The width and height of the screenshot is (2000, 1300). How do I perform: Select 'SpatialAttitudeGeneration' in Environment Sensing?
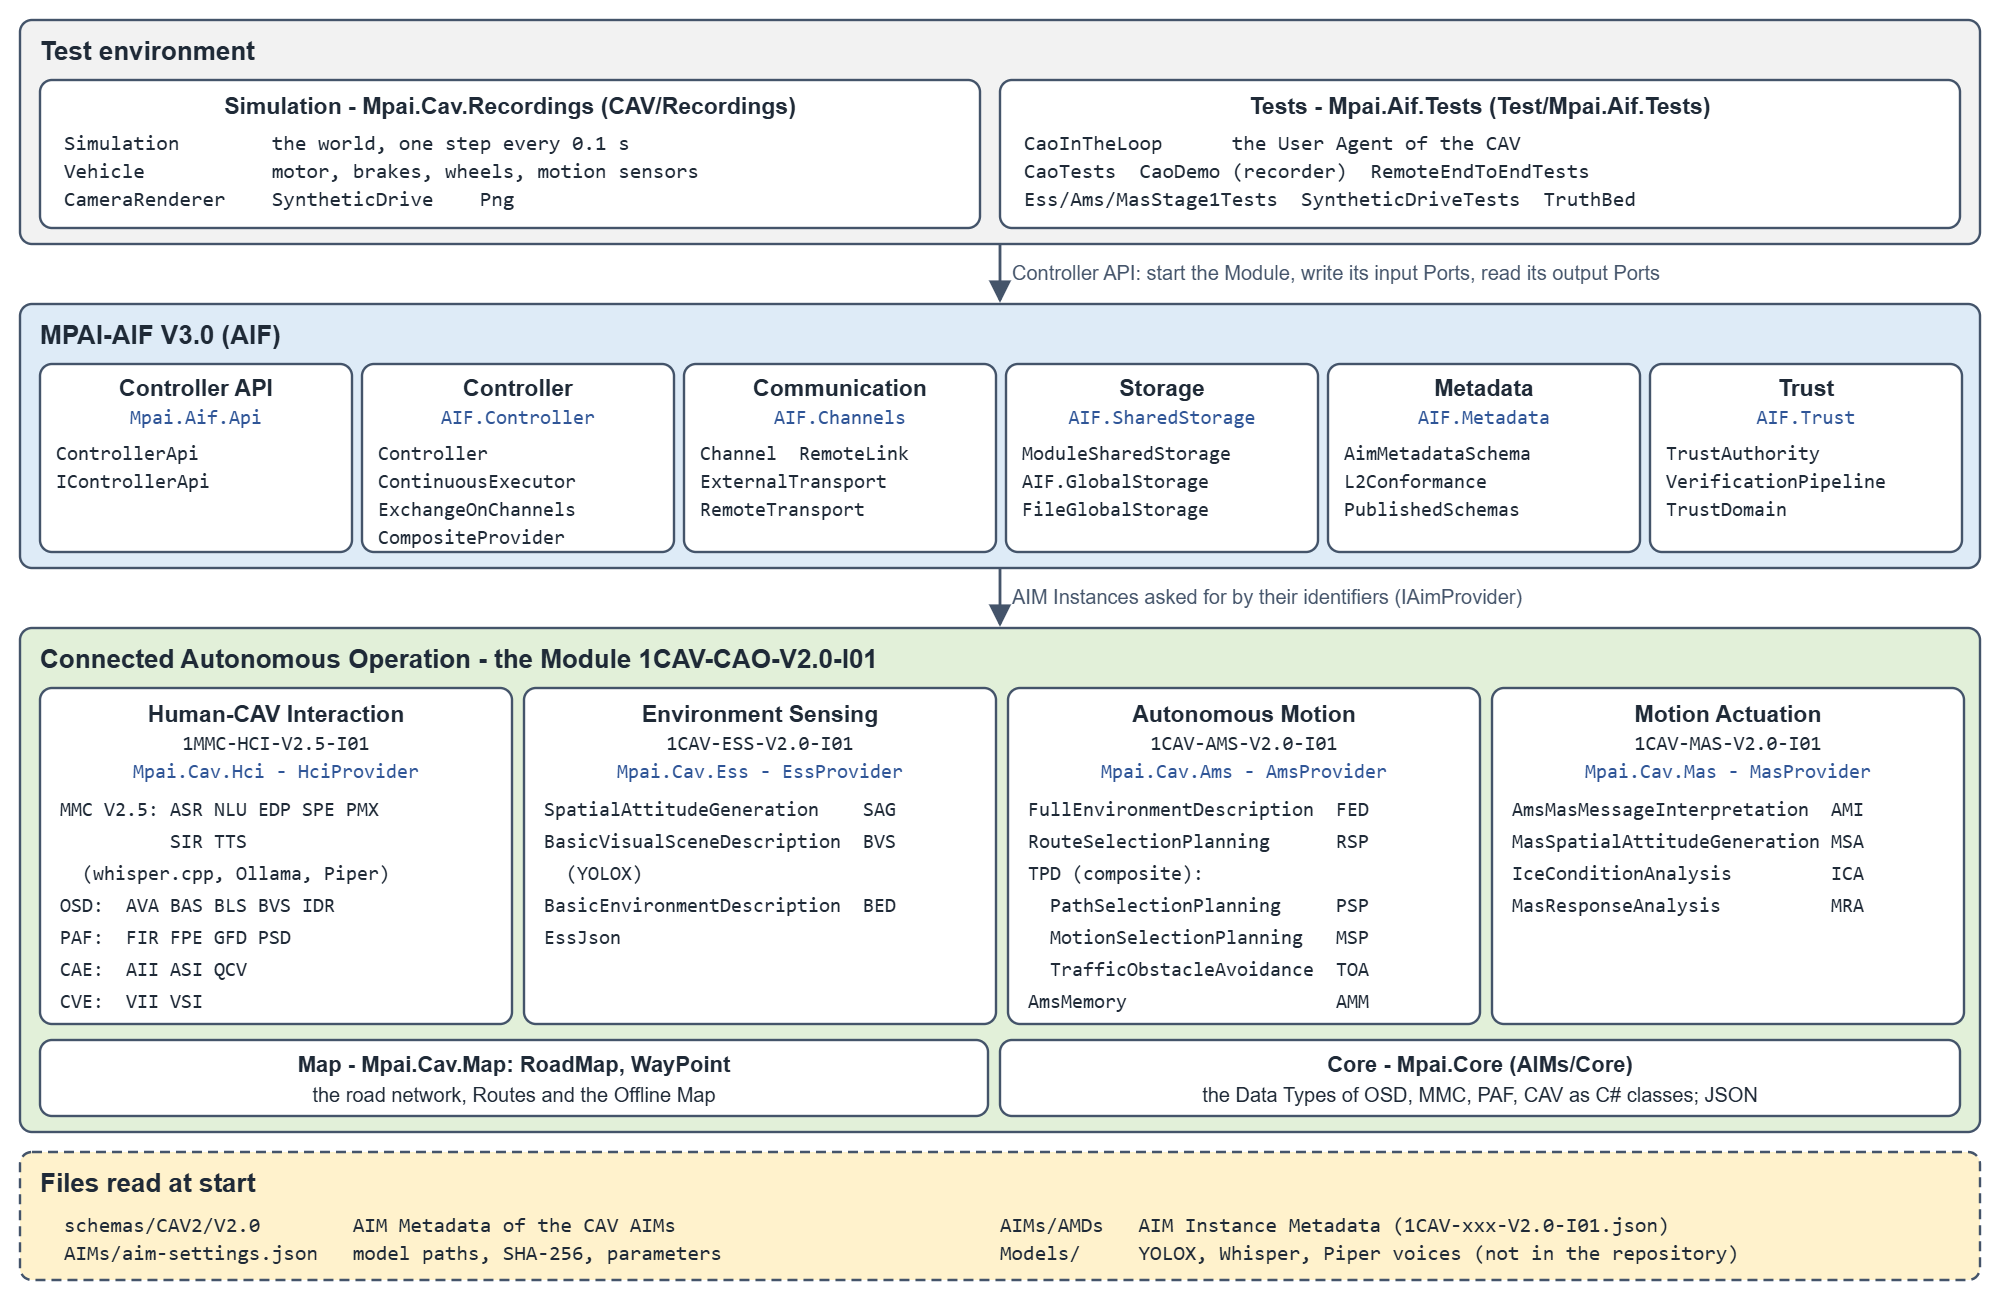[681, 810]
